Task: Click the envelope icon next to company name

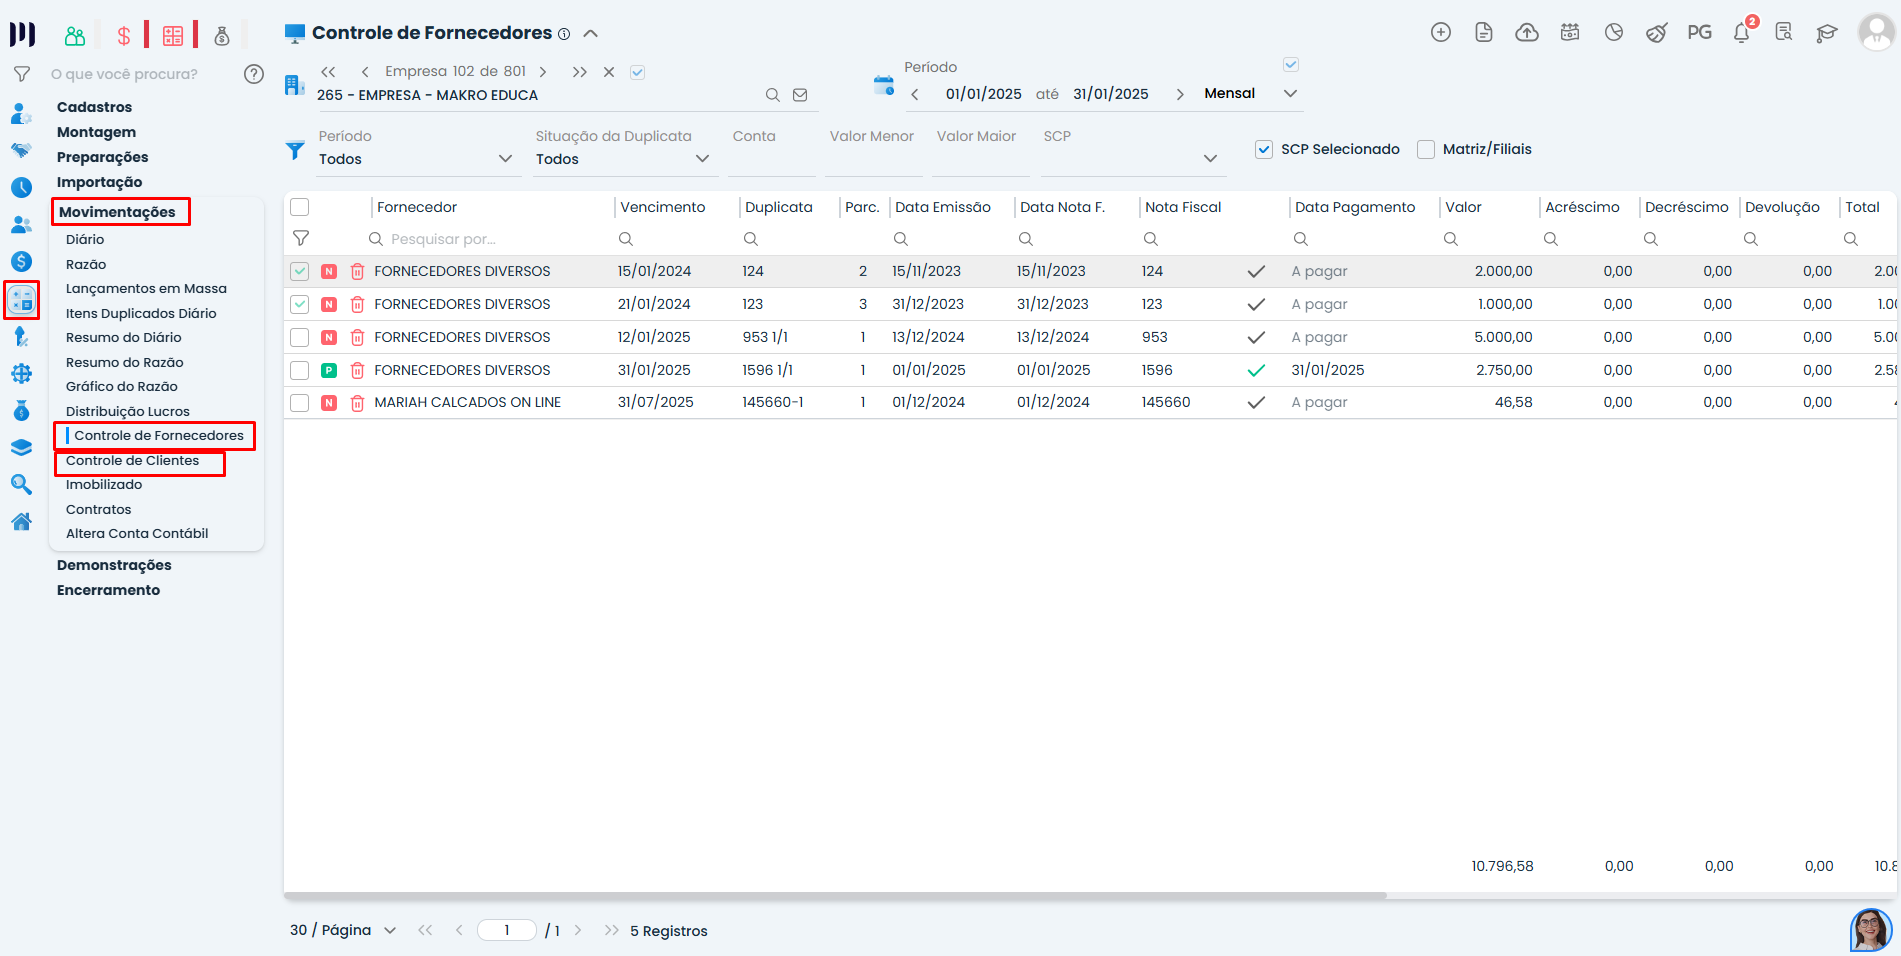Action: pos(800,95)
